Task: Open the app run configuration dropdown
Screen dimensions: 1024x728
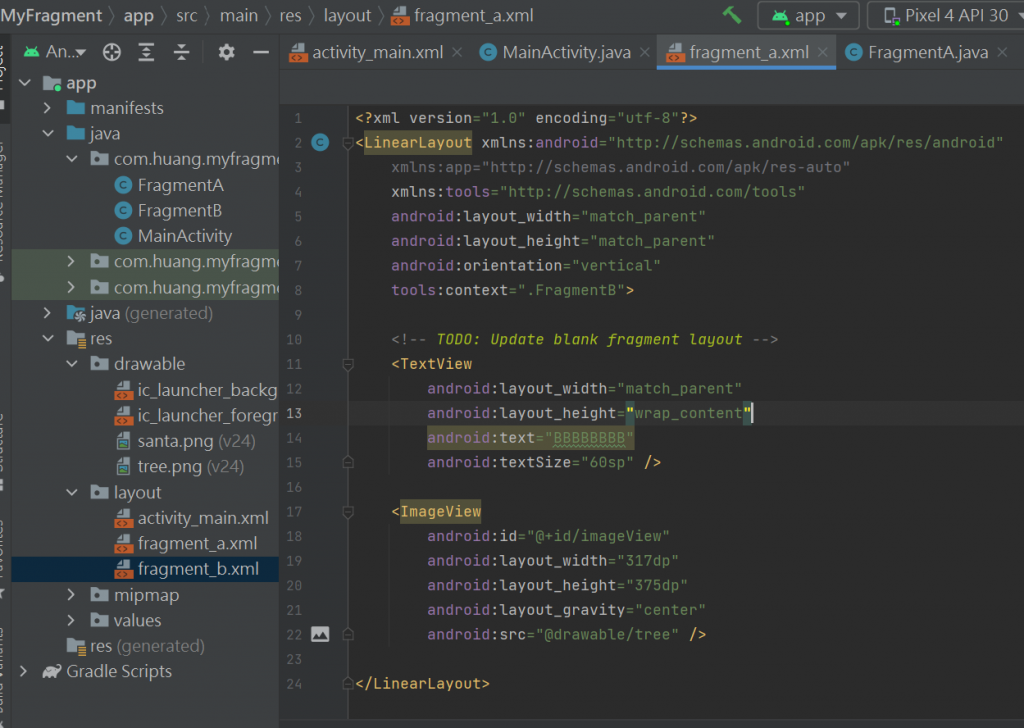Action: pos(808,16)
